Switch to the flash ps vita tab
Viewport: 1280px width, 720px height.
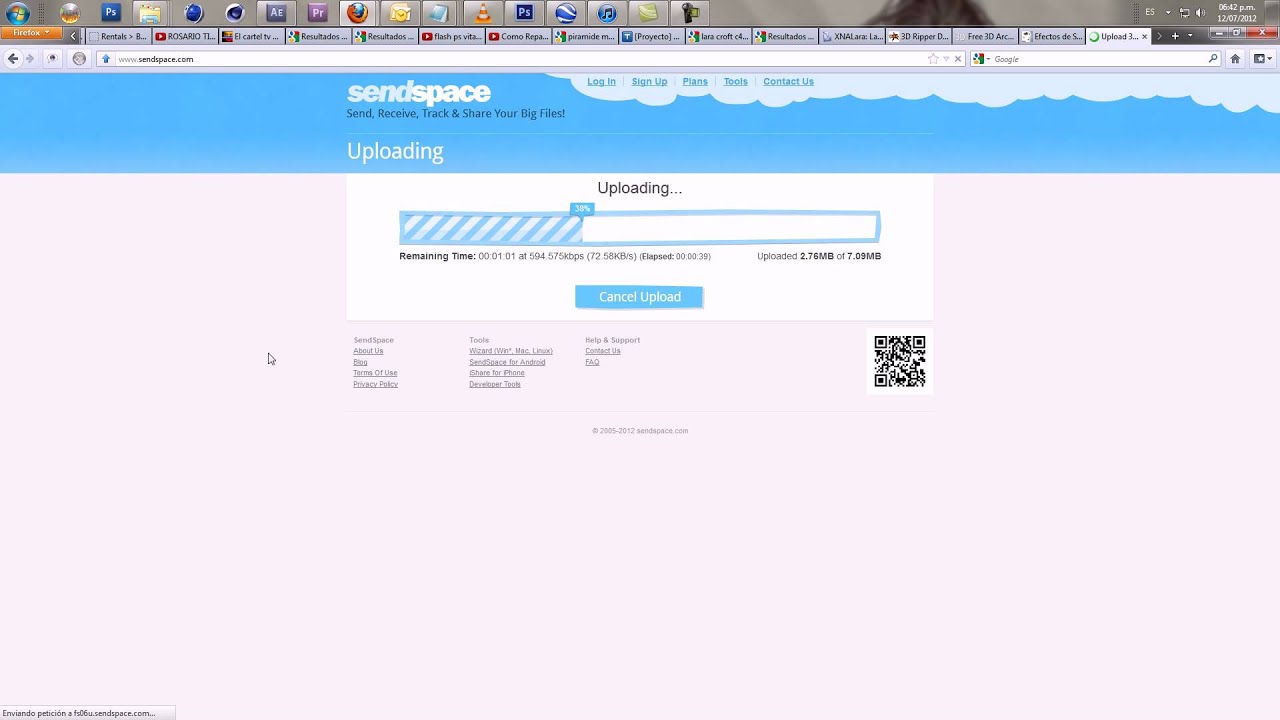click(452, 36)
